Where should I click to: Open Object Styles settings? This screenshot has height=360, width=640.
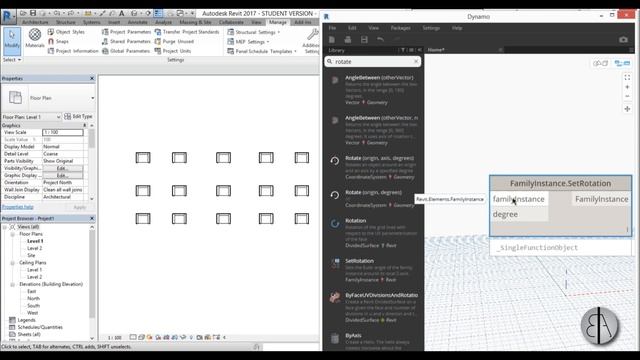[66, 32]
